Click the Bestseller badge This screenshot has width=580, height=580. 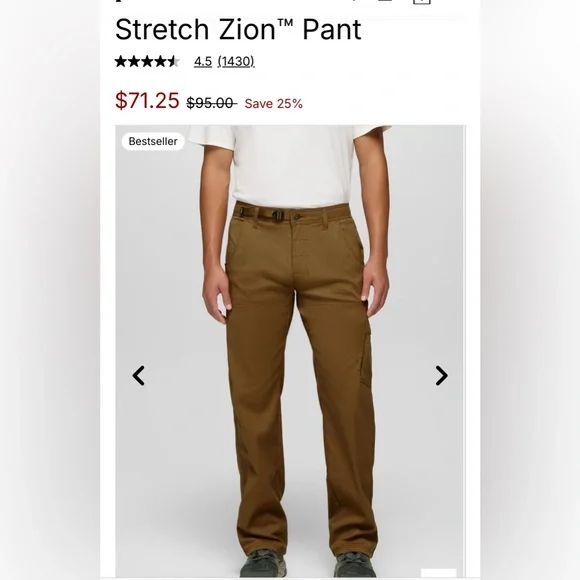[x=153, y=141]
